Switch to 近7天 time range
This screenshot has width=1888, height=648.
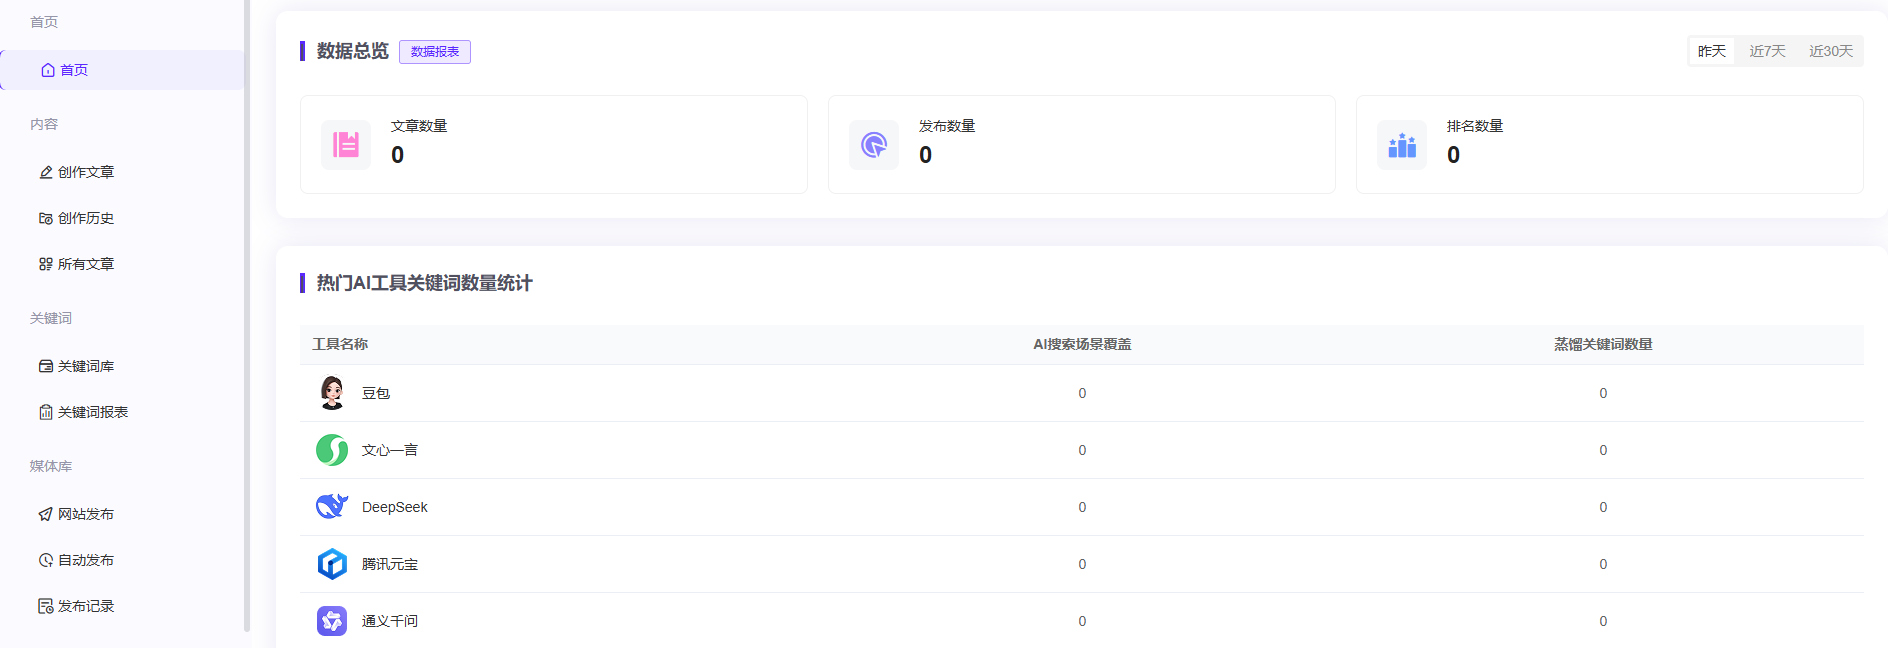[1767, 51]
